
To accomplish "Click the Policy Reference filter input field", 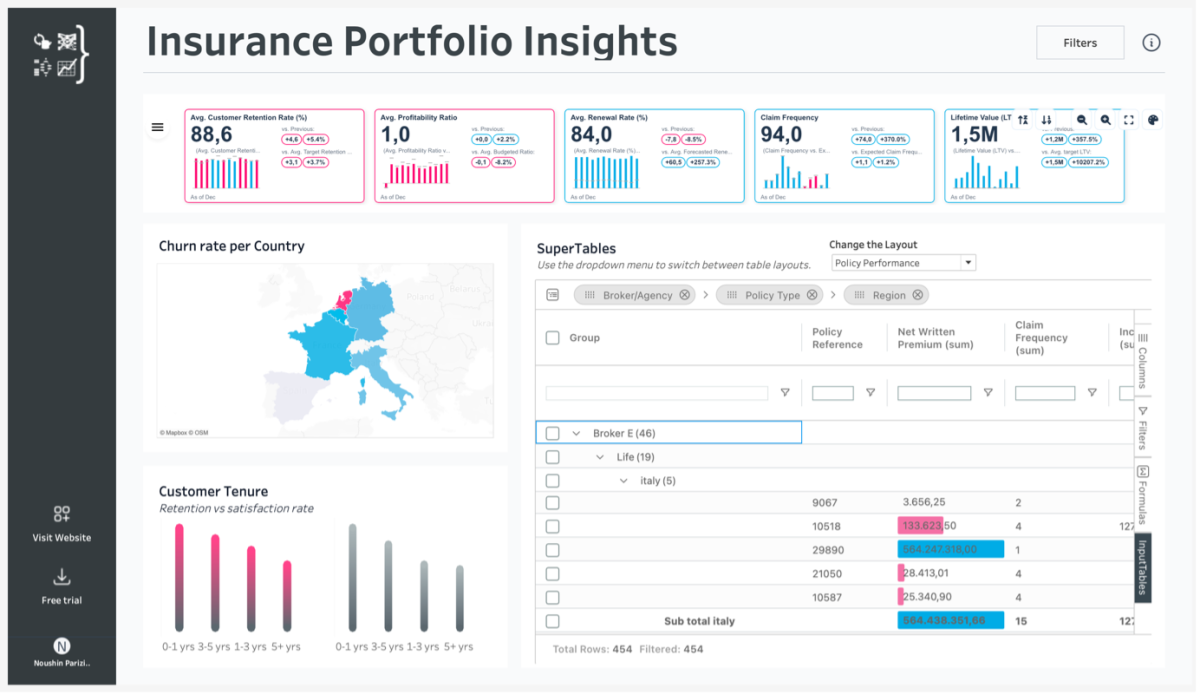I will point(833,392).
